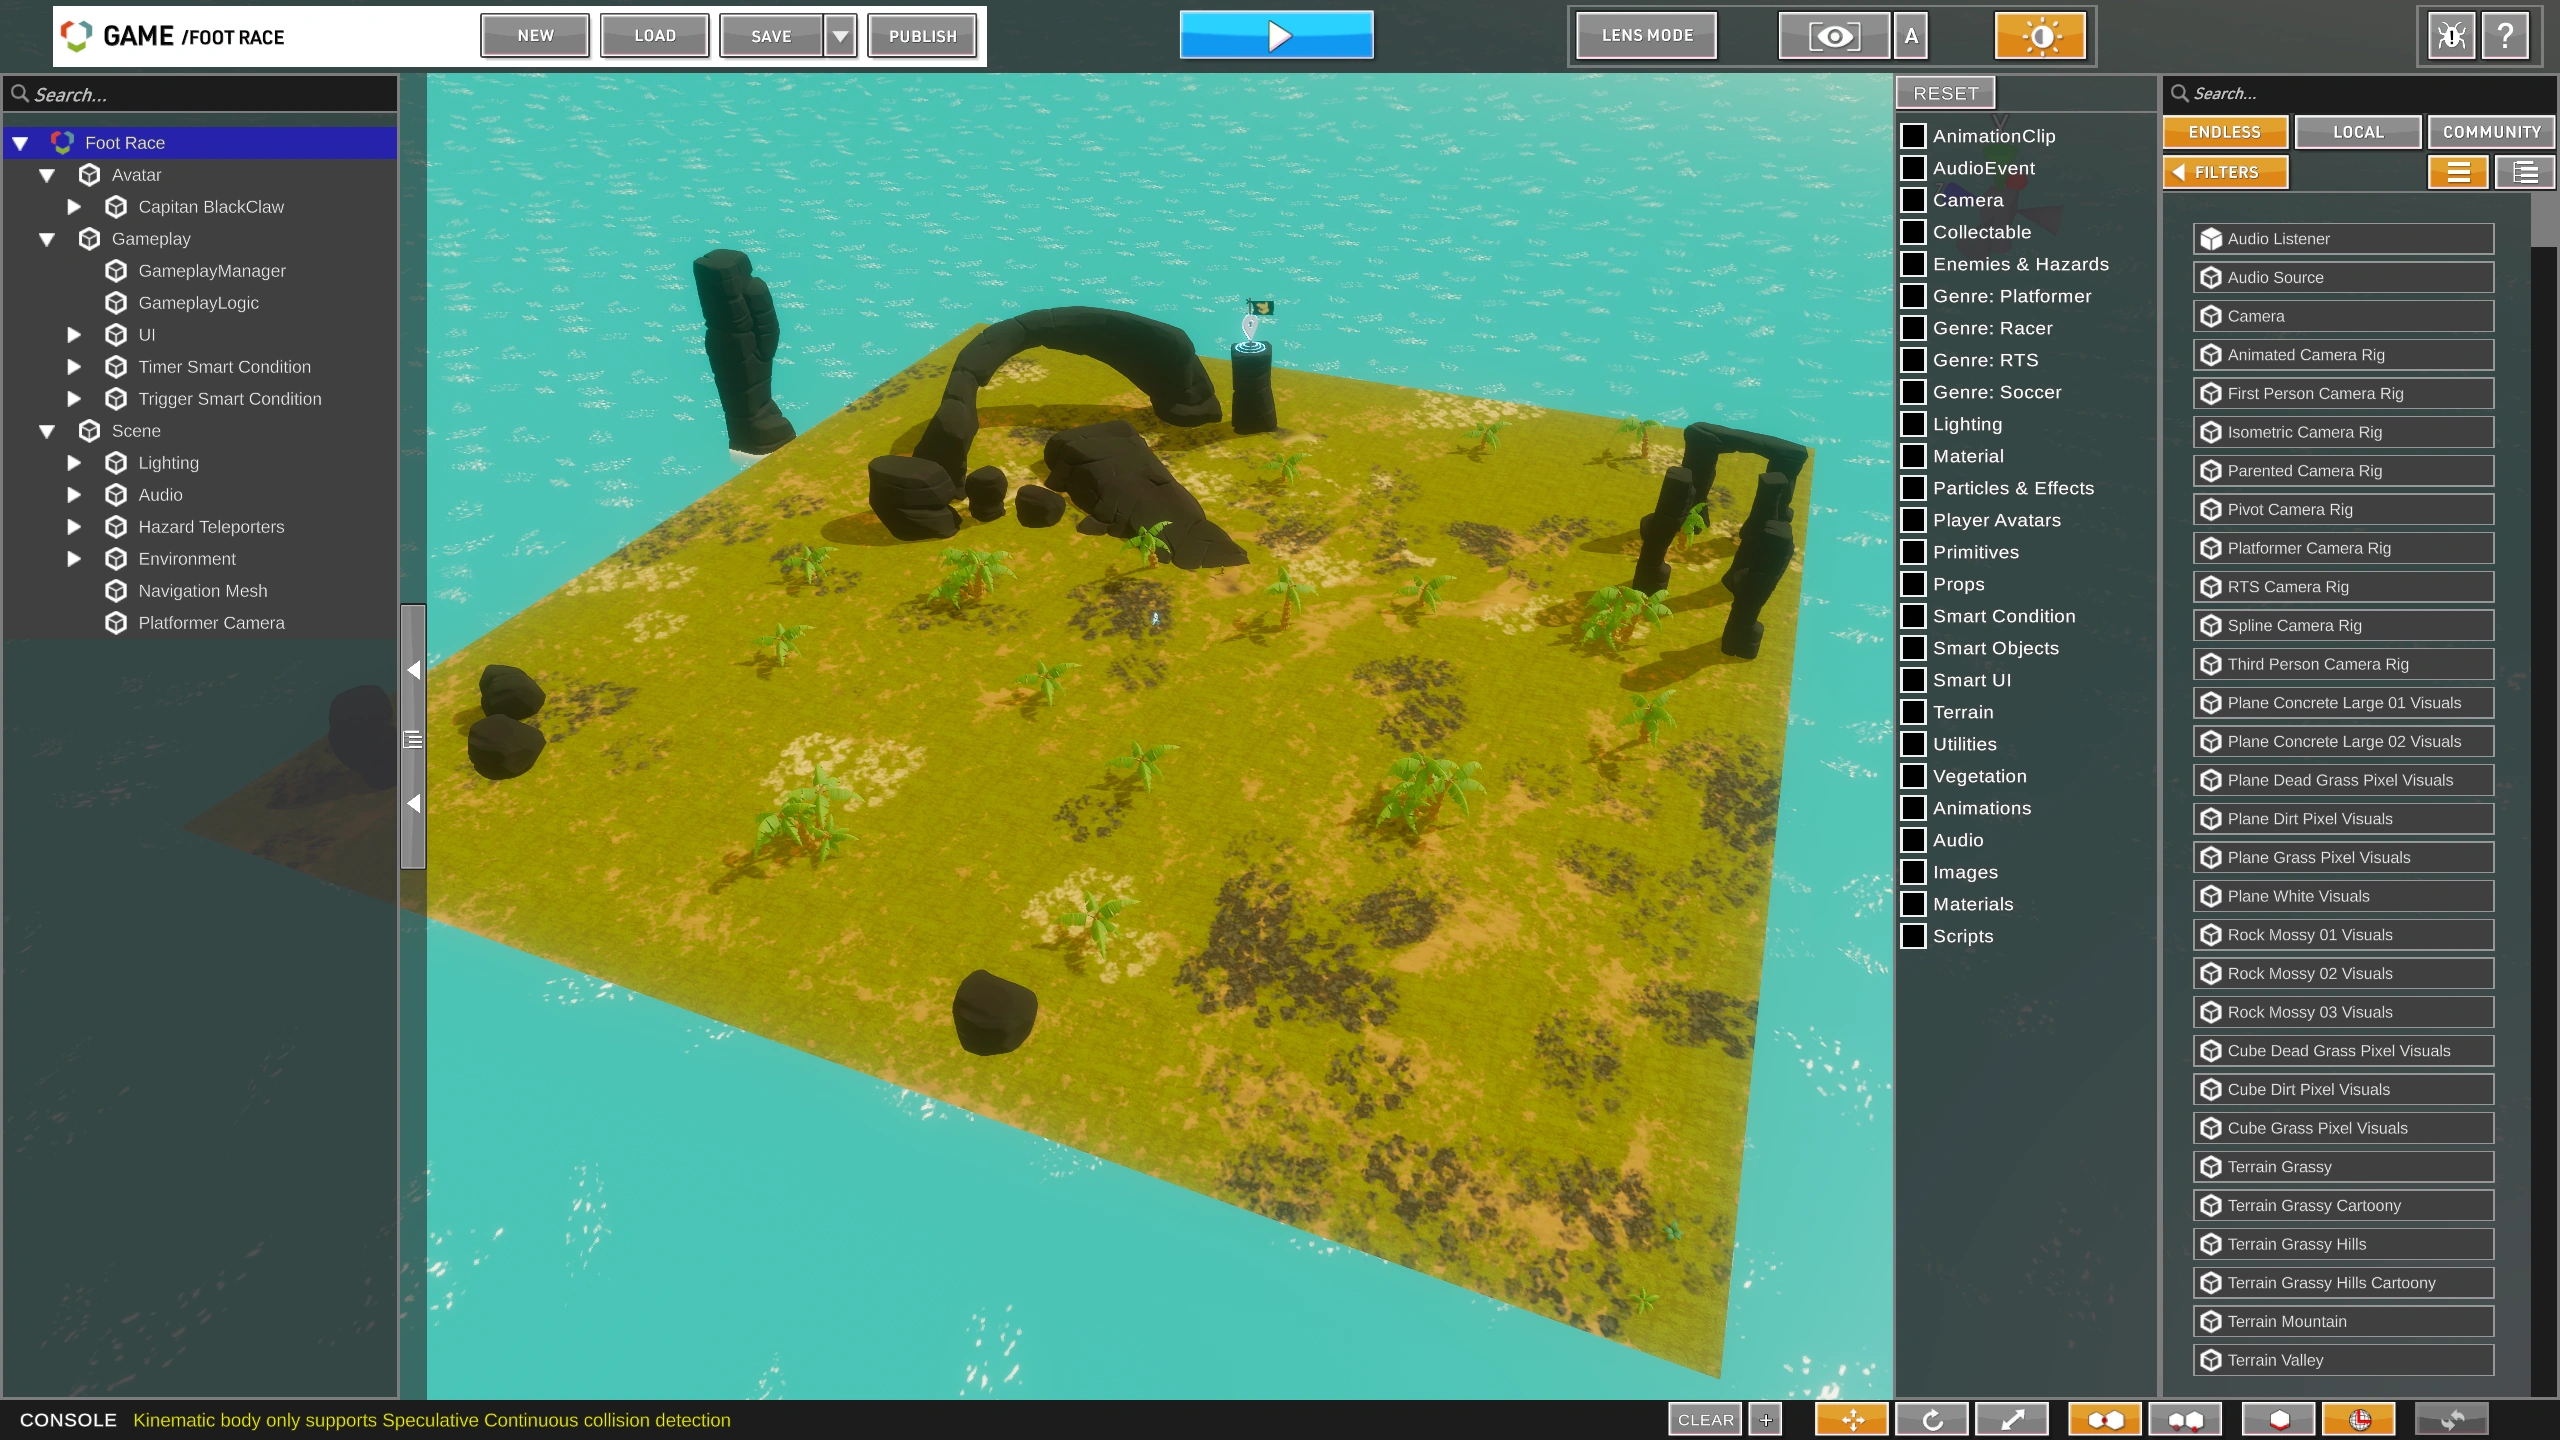Open the Save dropdown arrow
The height and width of the screenshot is (1440, 2560).
841,37
